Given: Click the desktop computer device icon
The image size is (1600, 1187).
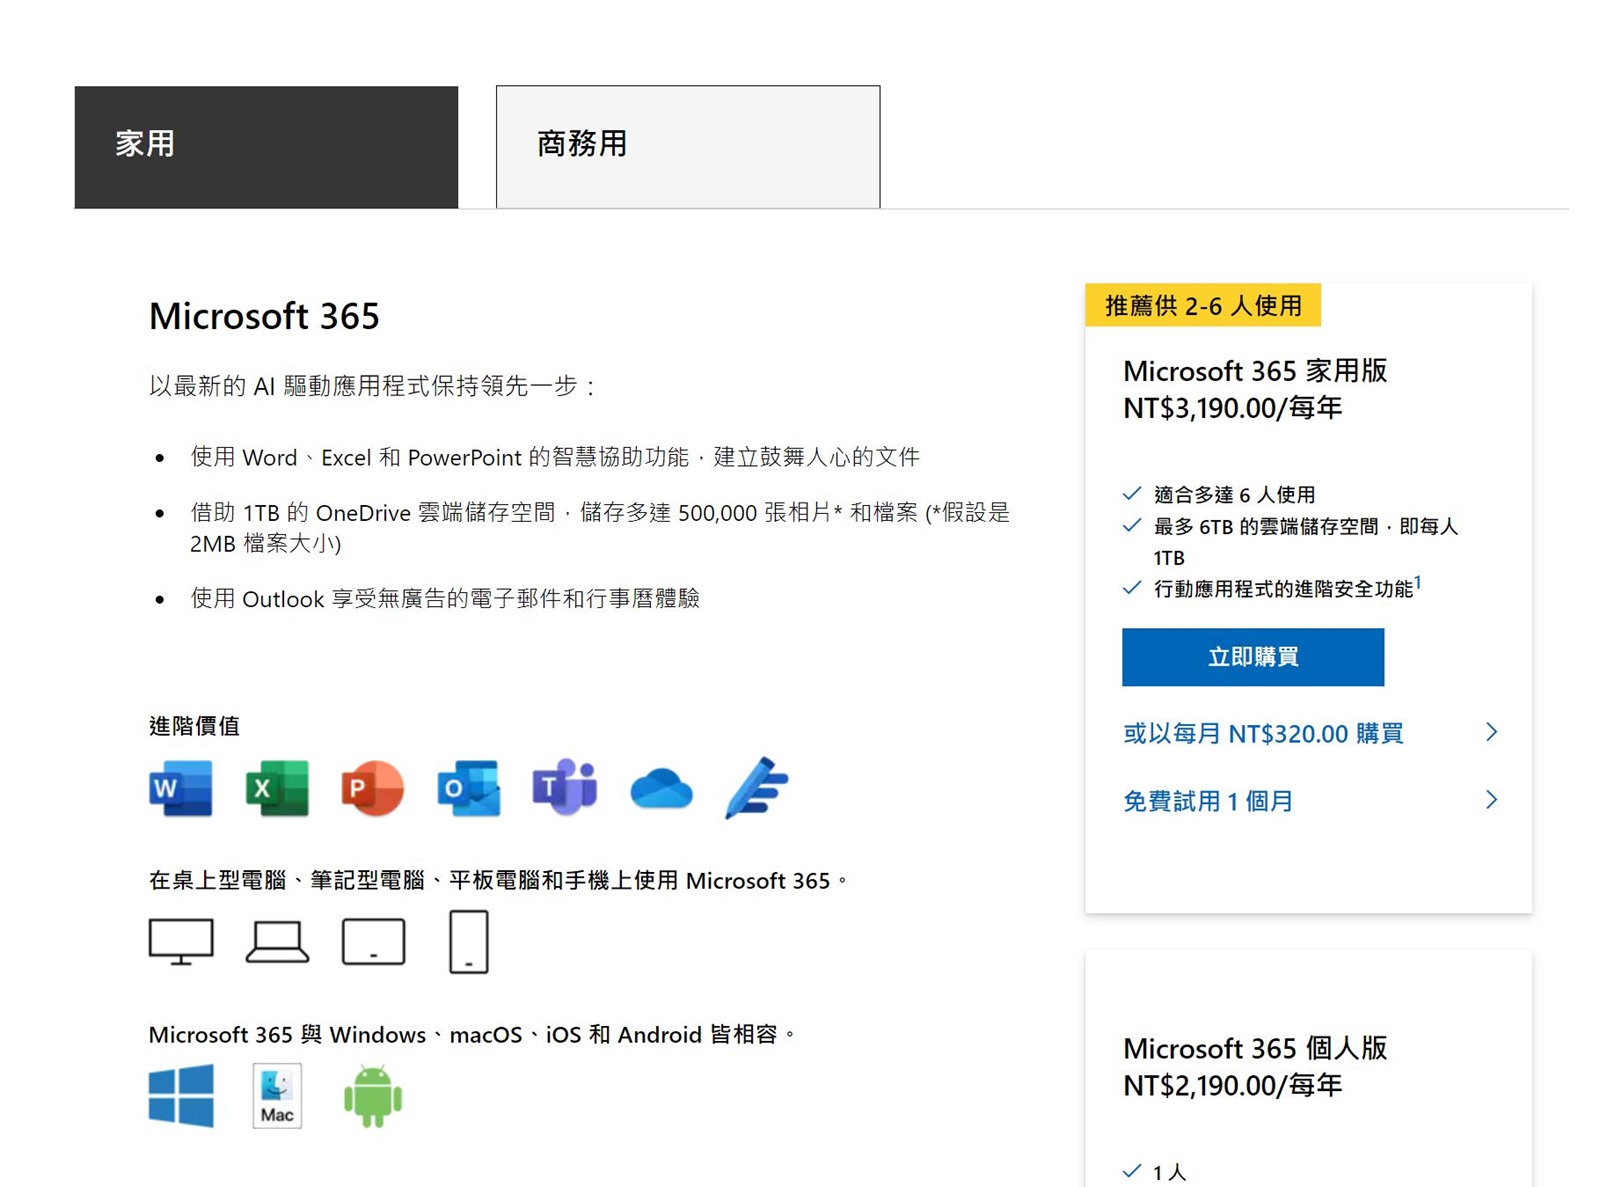Looking at the screenshot, I should (x=181, y=942).
